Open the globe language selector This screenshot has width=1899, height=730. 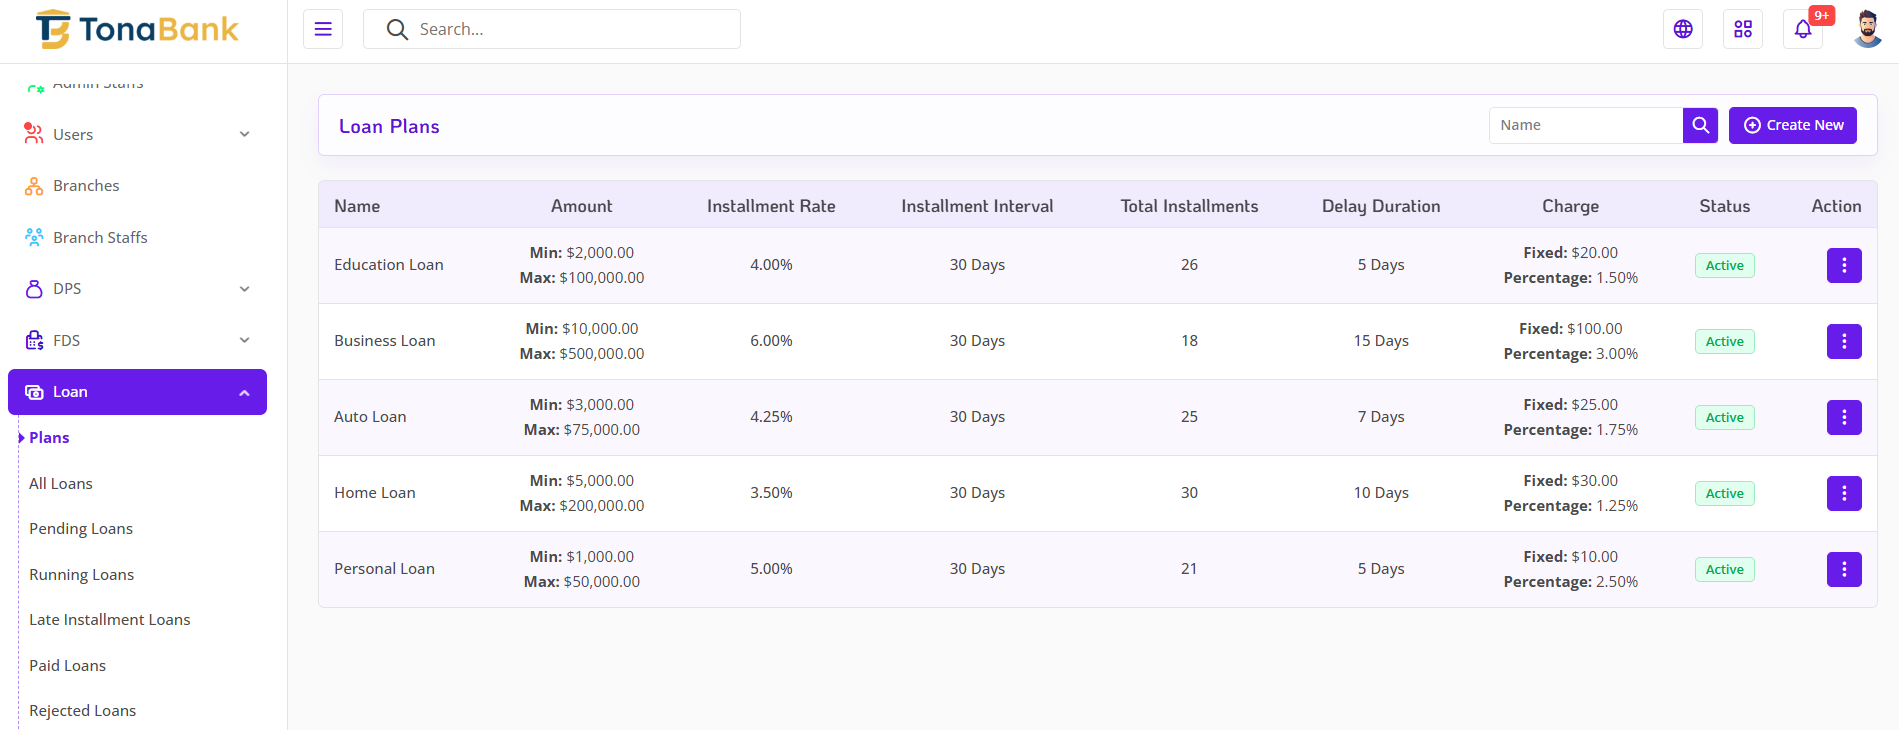click(x=1682, y=29)
